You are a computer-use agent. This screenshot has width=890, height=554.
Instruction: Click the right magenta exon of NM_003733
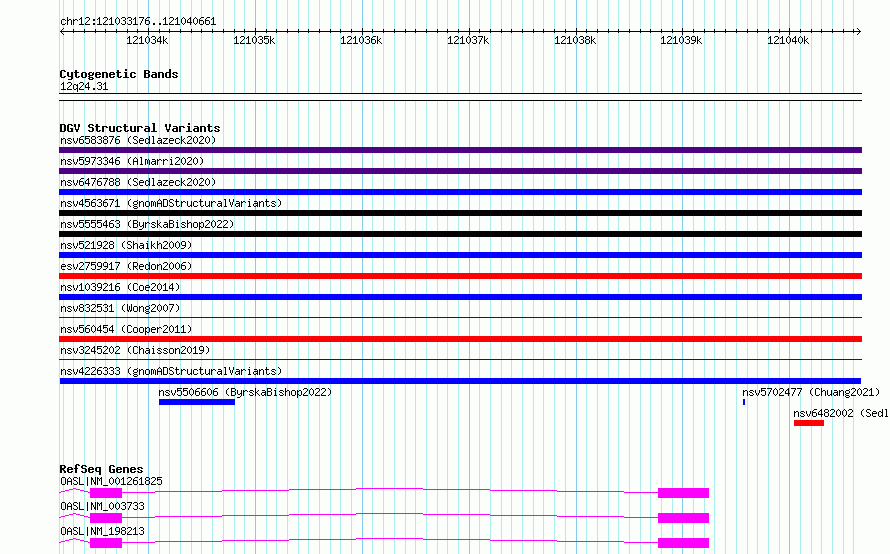point(683,518)
